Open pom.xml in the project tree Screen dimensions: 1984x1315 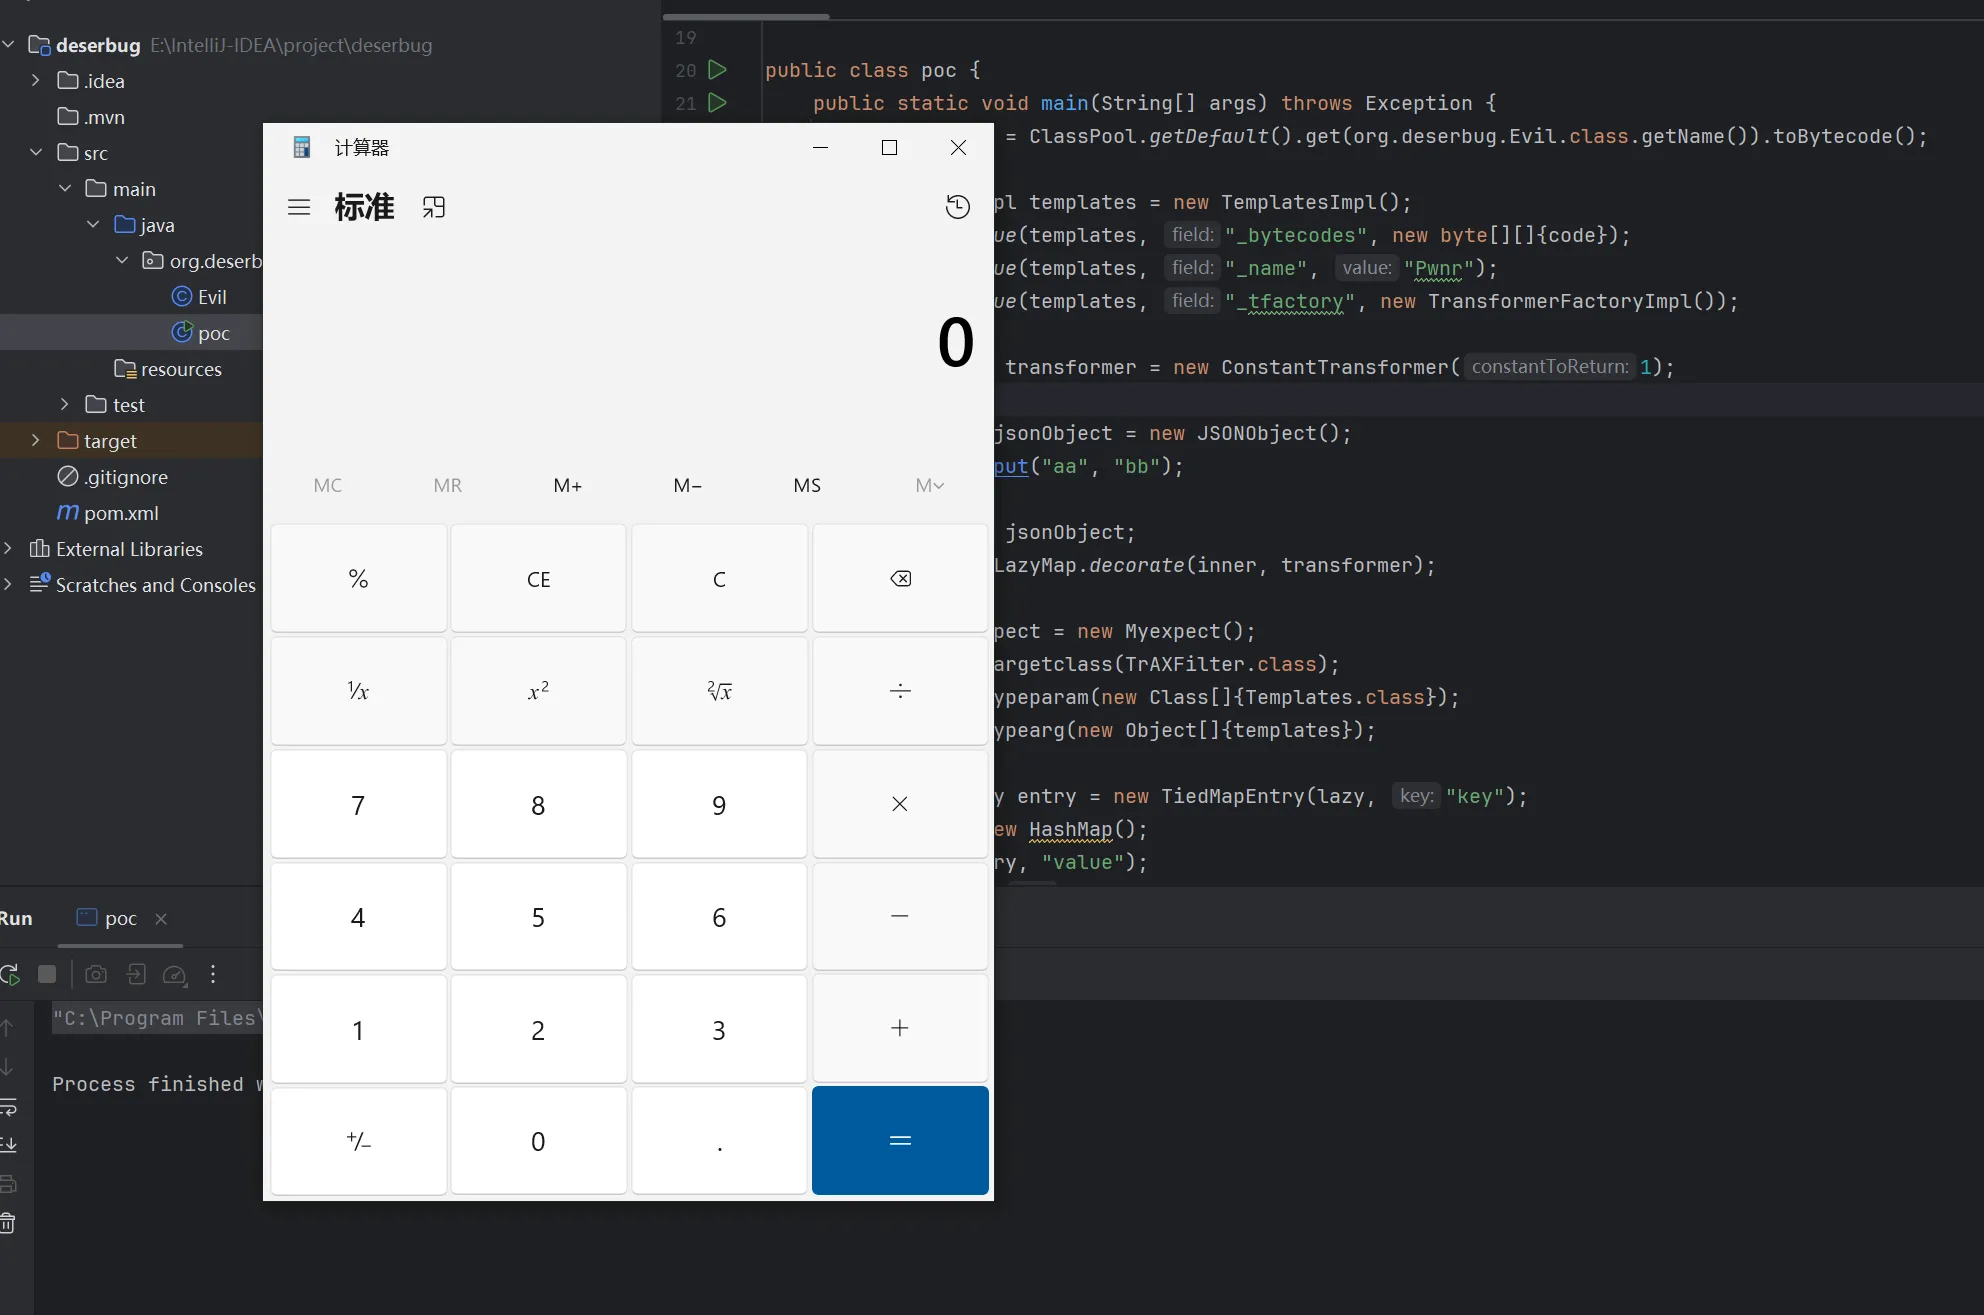click(121, 513)
